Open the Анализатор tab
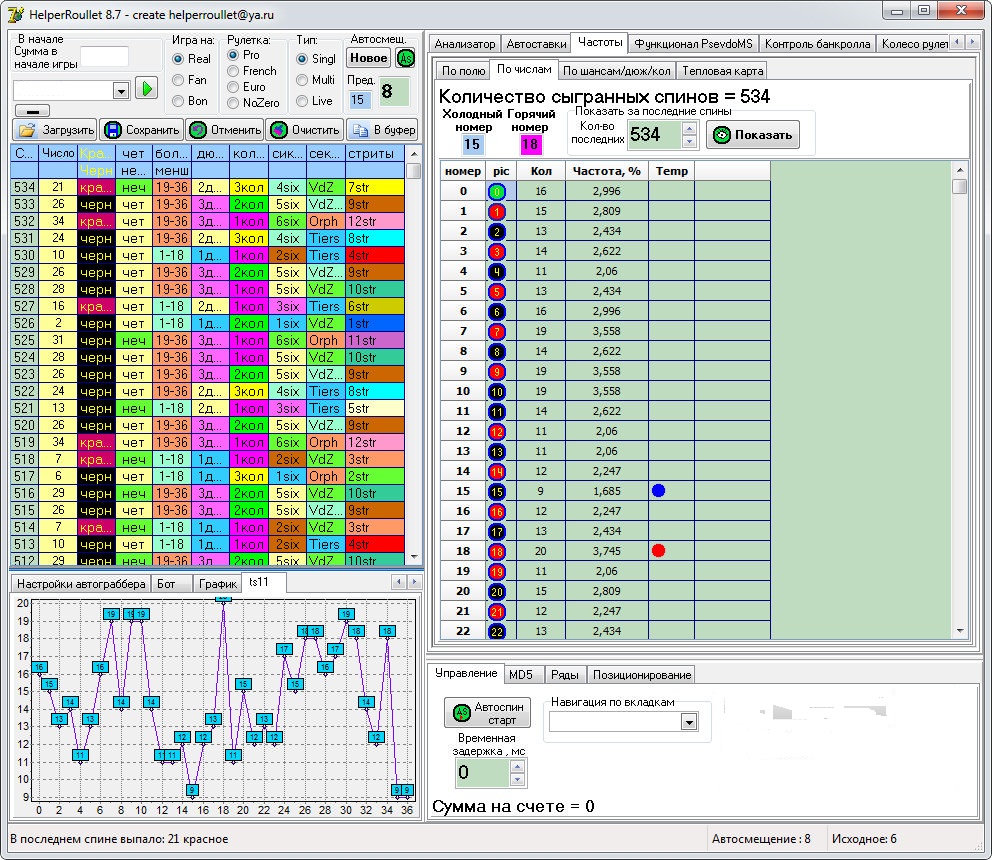The height and width of the screenshot is (860, 992). coord(463,44)
